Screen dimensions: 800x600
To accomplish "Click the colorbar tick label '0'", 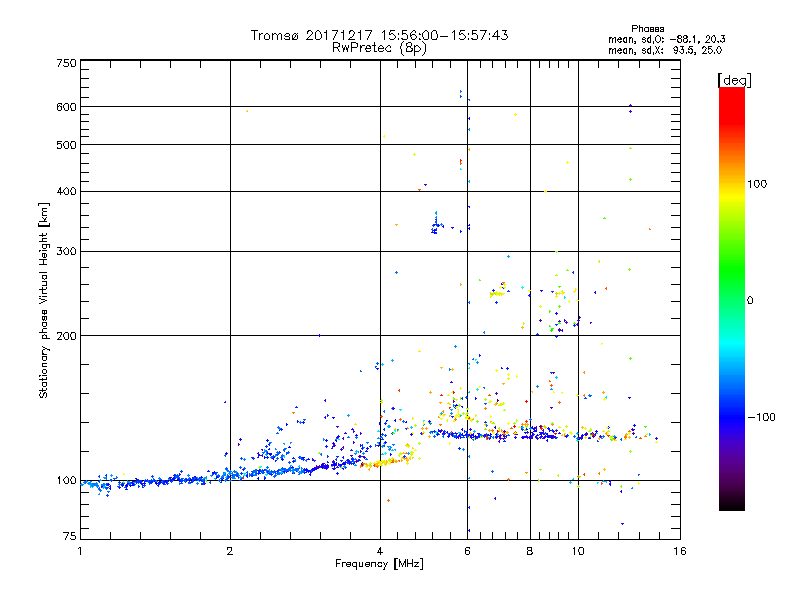I will tap(750, 301).
